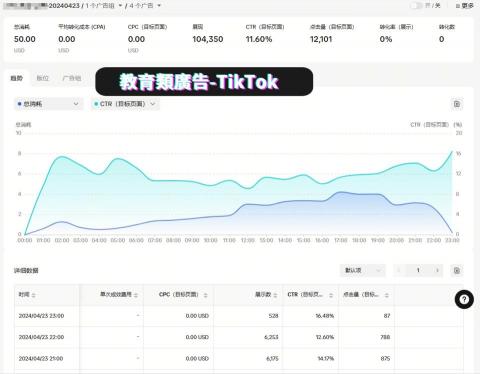The width and height of the screenshot is (480, 374).
Task: Click the 点击量 value 12,101
Action: tap(321, 39)
